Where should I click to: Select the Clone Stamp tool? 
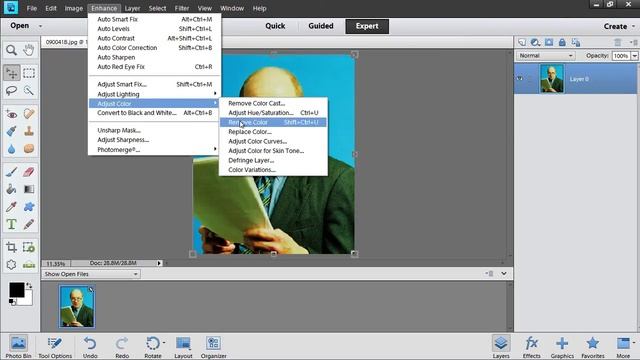(29, 131)
